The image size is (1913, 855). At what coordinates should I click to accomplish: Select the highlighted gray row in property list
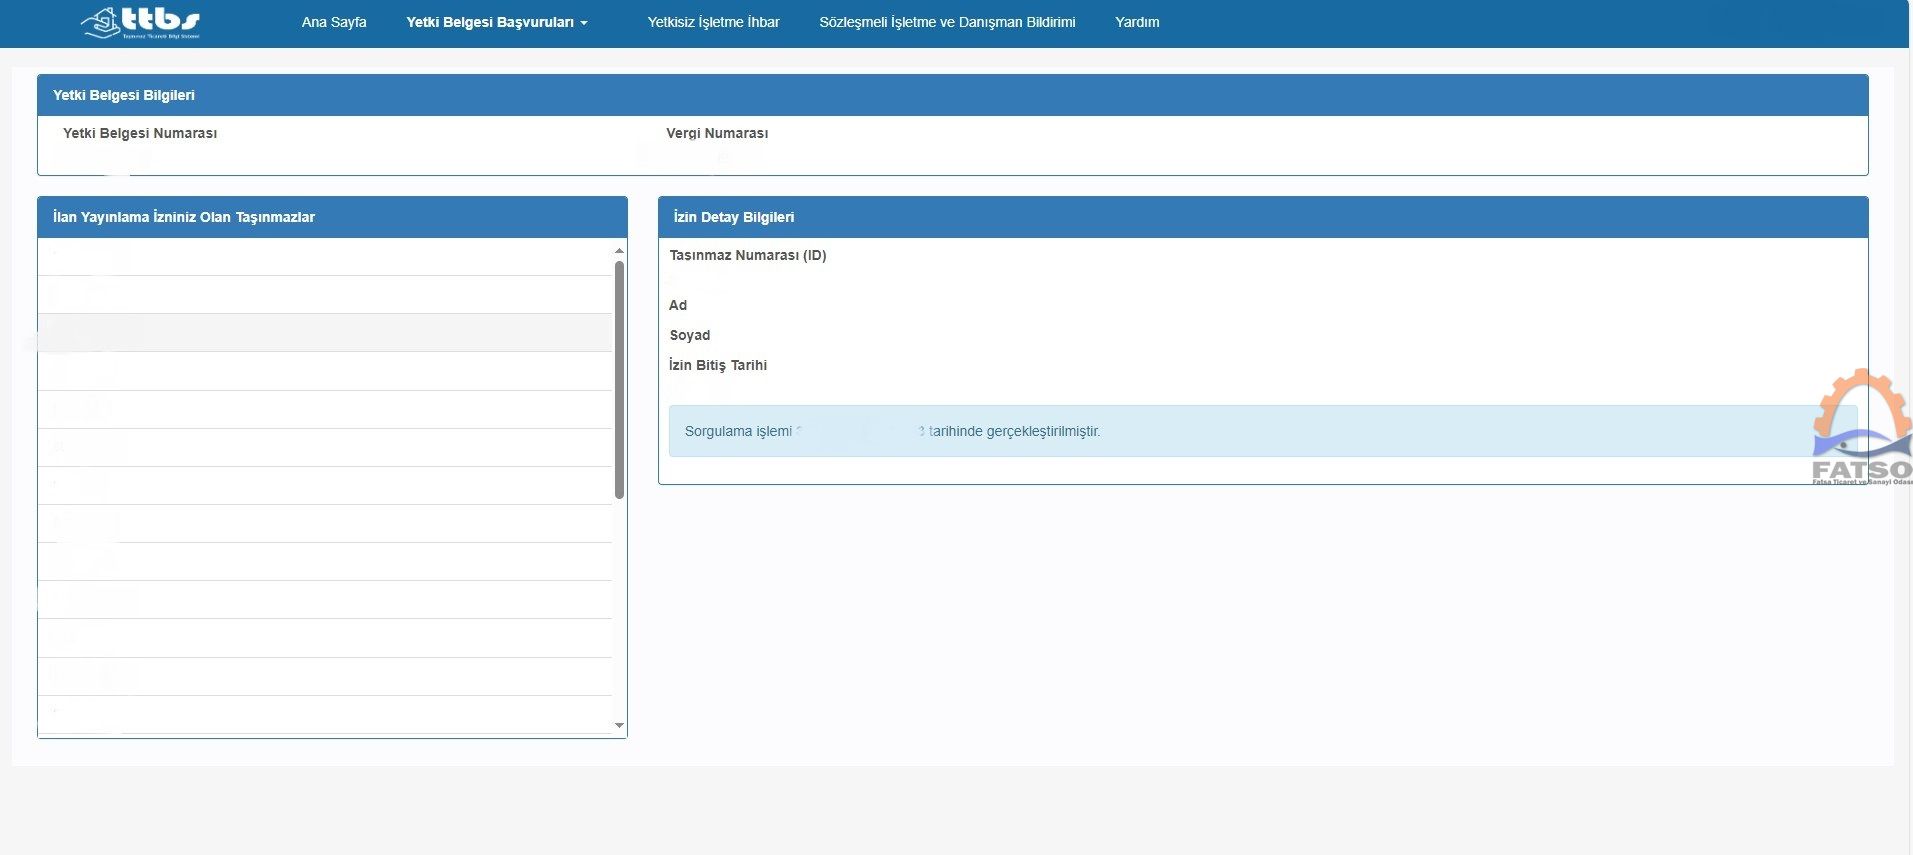pos(325,333)
